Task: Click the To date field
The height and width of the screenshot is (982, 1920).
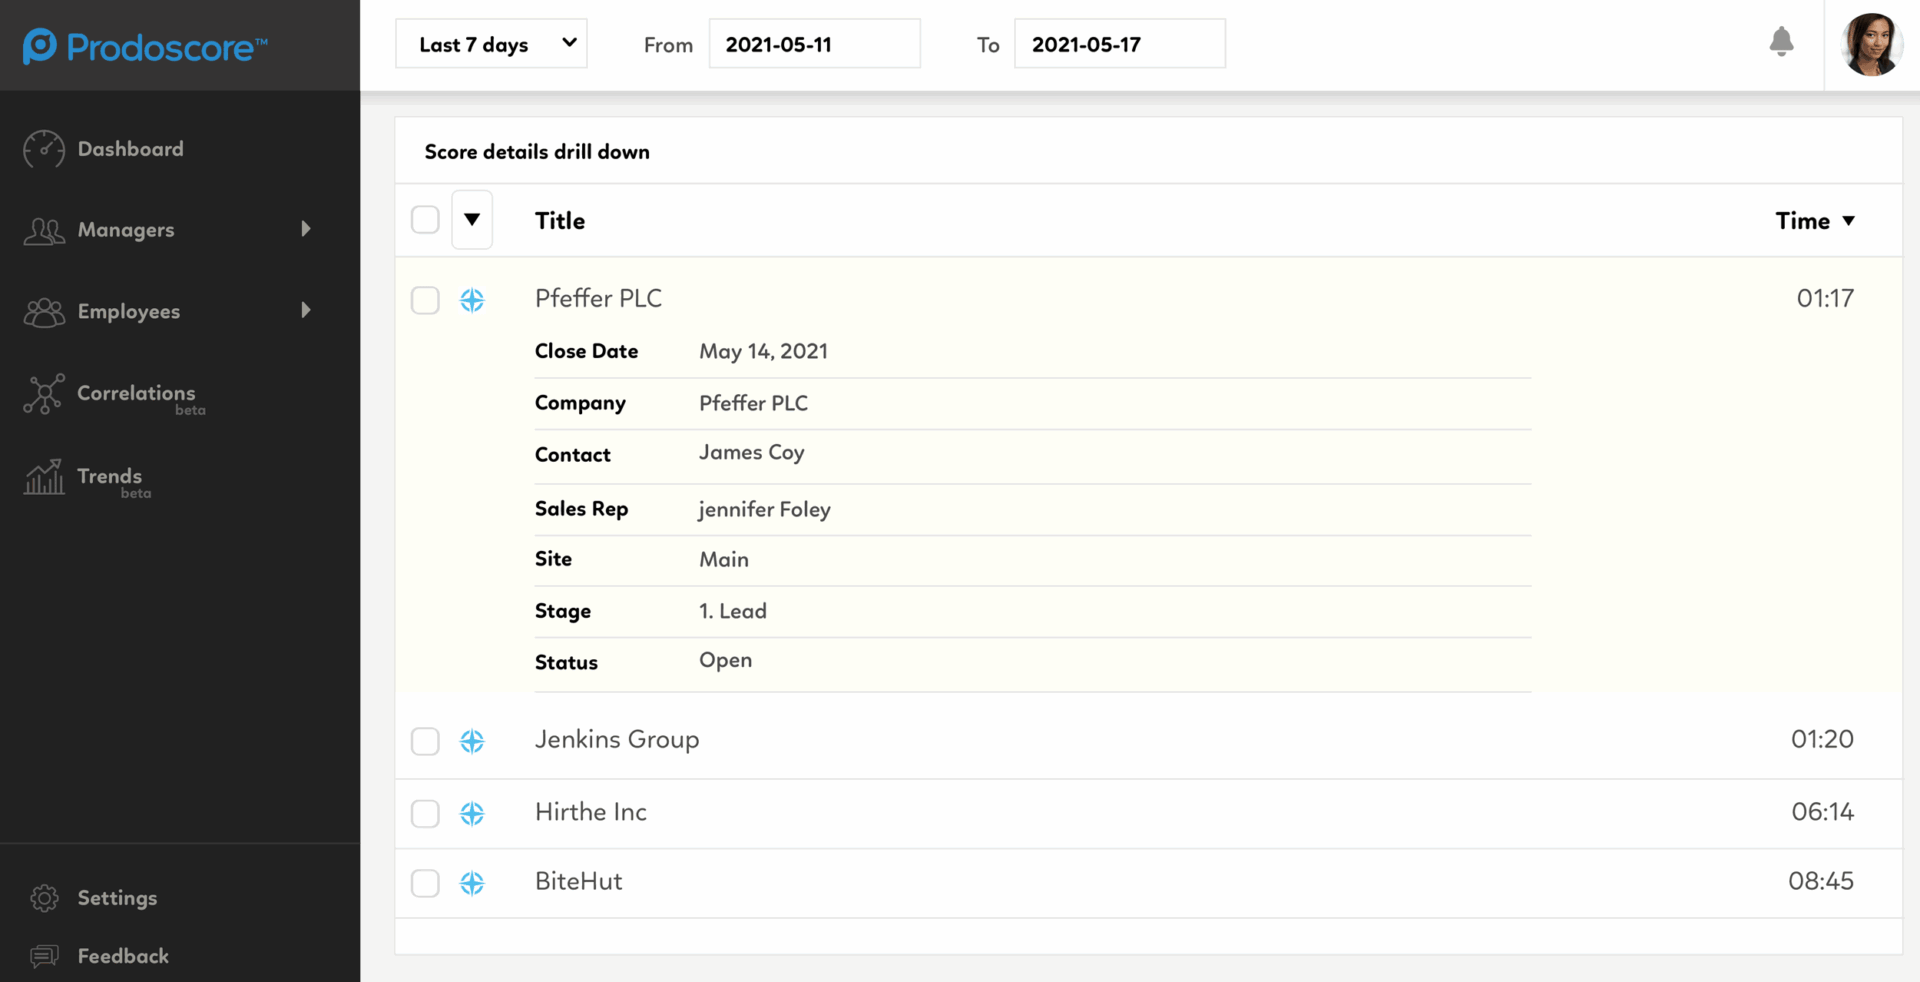Action: click(1119, 44)
